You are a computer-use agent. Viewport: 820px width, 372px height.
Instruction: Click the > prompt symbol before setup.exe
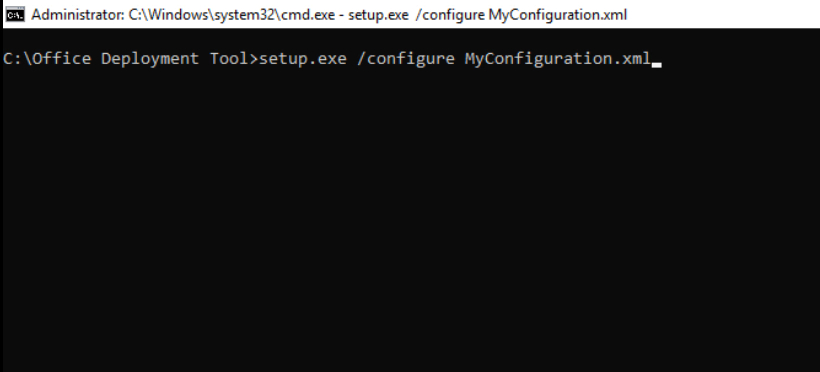coord(254,59)
